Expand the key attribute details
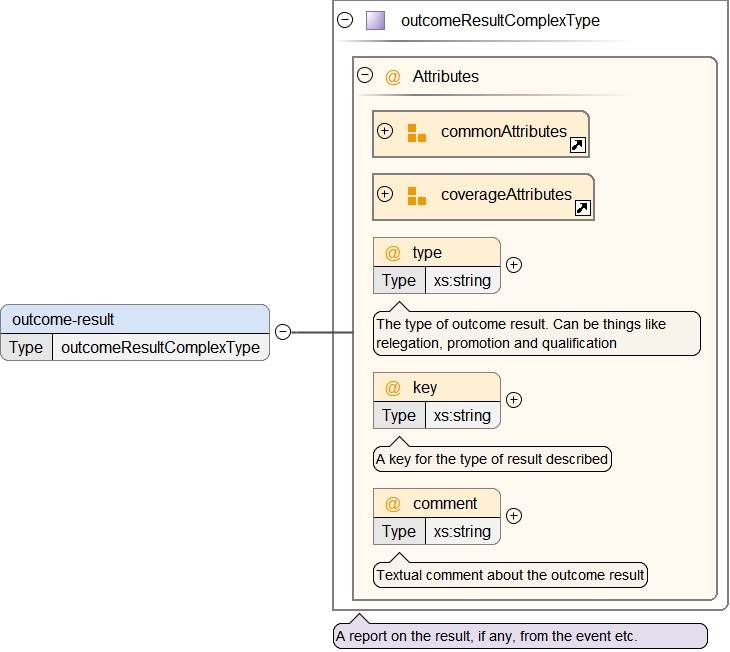This screenshot has width=730, height=652. pyautogui.click(x=514, y=400)
